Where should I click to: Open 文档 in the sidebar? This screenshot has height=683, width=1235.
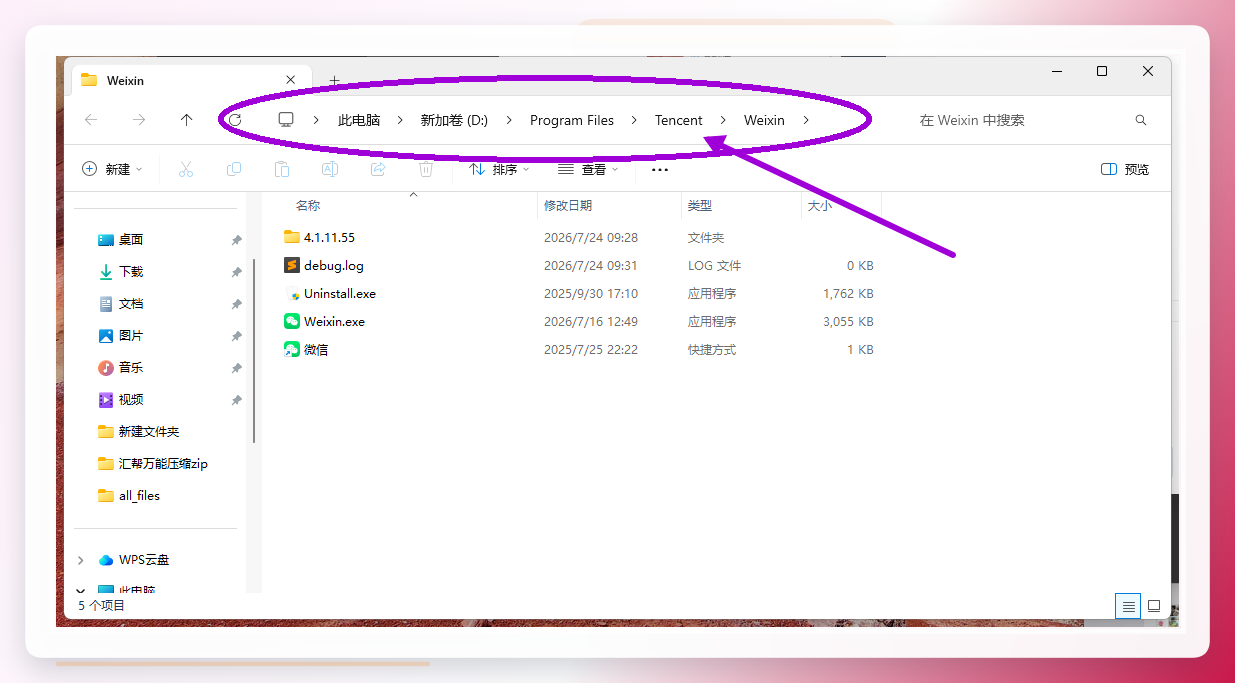point(131,304)
